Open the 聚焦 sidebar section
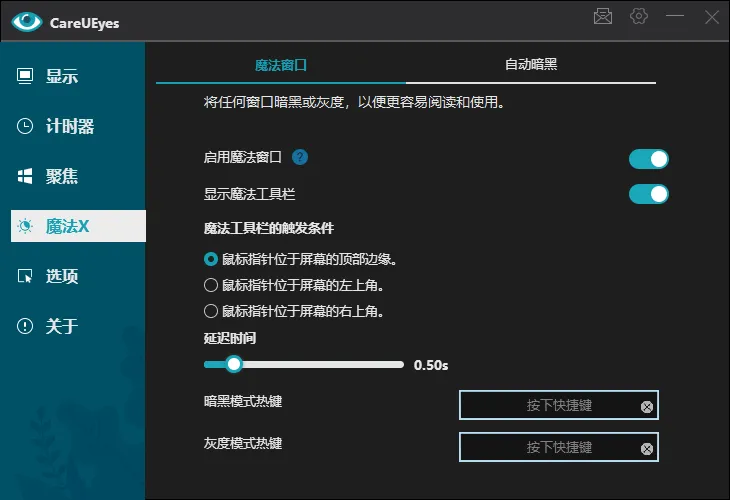 tap(60, 176)
